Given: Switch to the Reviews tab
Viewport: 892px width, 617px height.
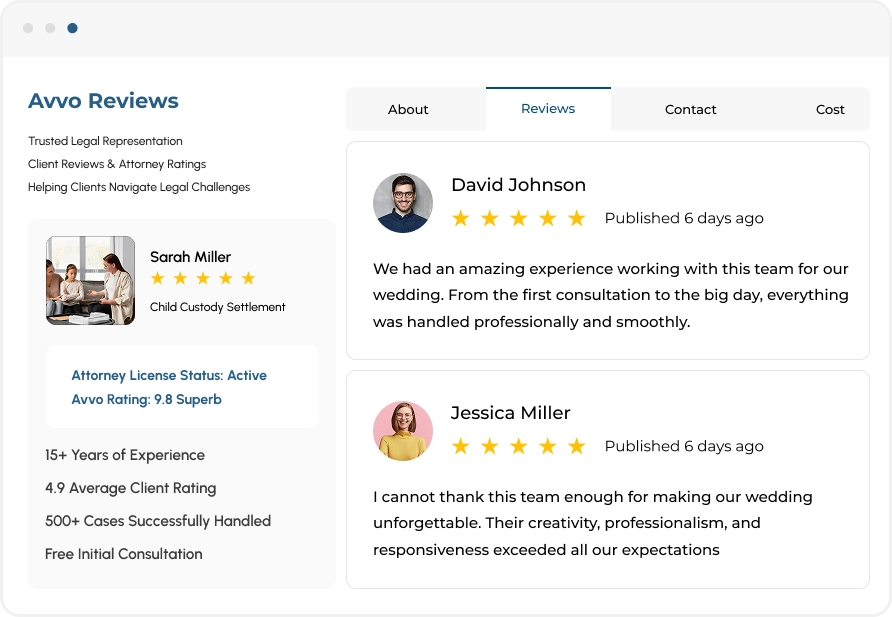Looking at the screenshot, I should [x=548, y=109].
